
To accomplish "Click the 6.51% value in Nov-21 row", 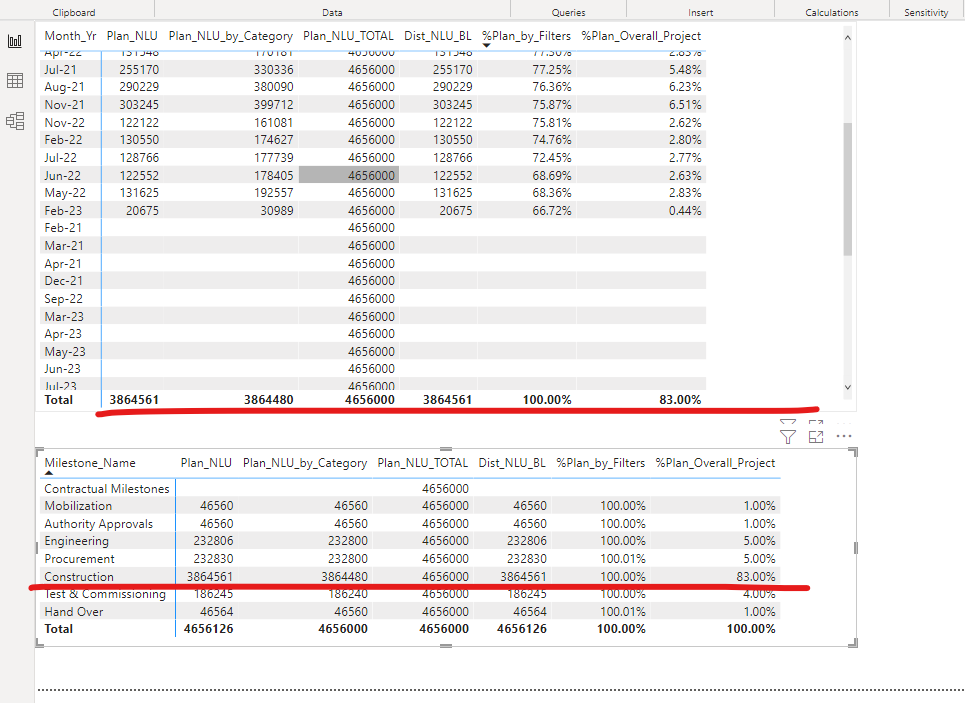I will (685, 105).
